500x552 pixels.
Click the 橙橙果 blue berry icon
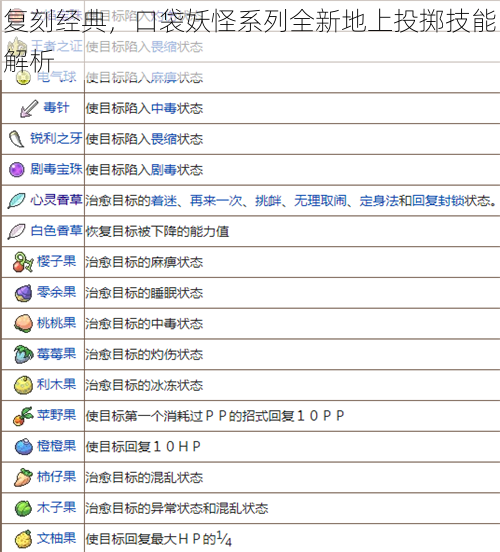tap(23, 446)
